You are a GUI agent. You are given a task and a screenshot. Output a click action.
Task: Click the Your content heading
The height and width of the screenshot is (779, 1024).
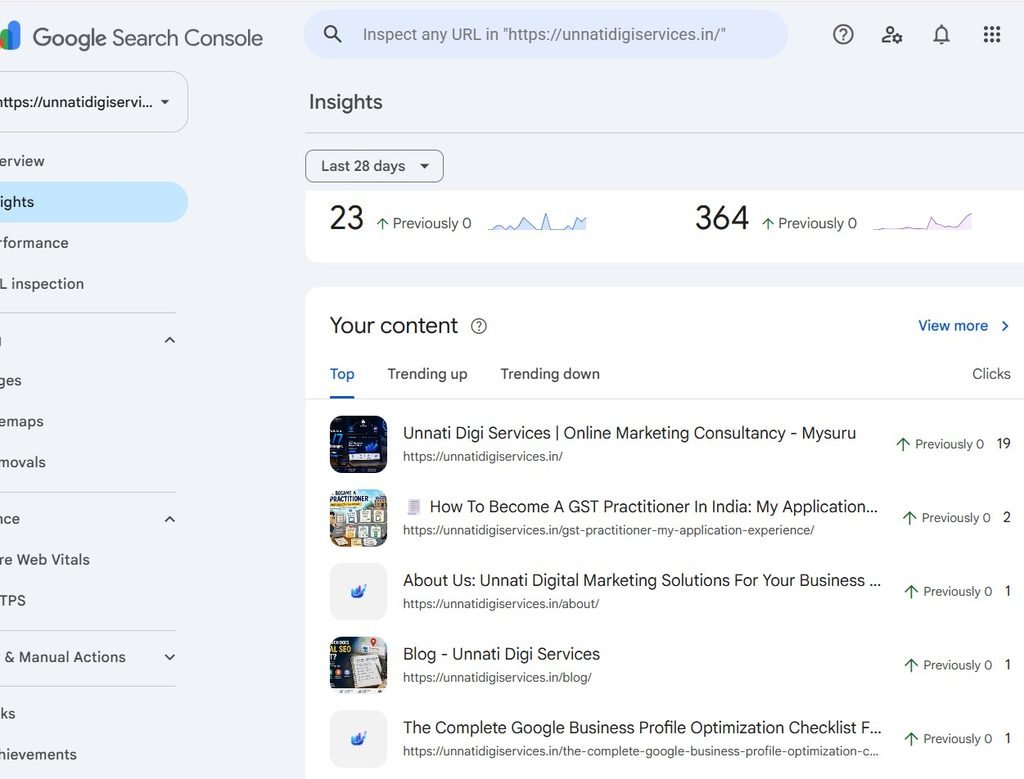coord(394,326)
